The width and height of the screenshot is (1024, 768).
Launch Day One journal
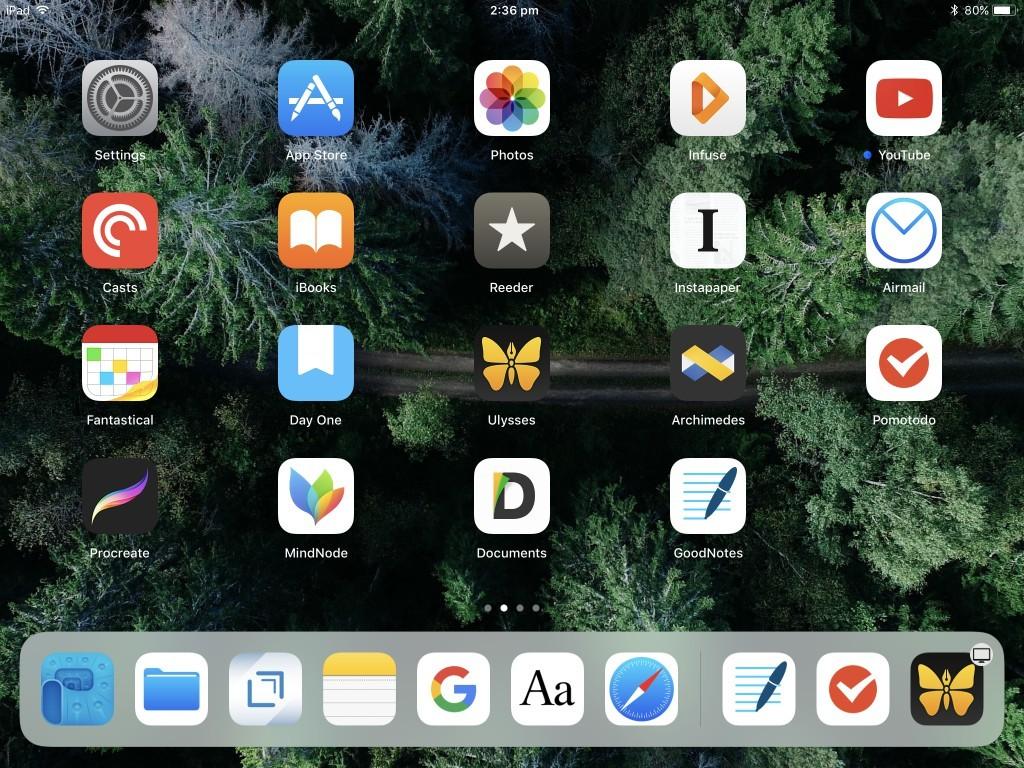click(315, 363)
